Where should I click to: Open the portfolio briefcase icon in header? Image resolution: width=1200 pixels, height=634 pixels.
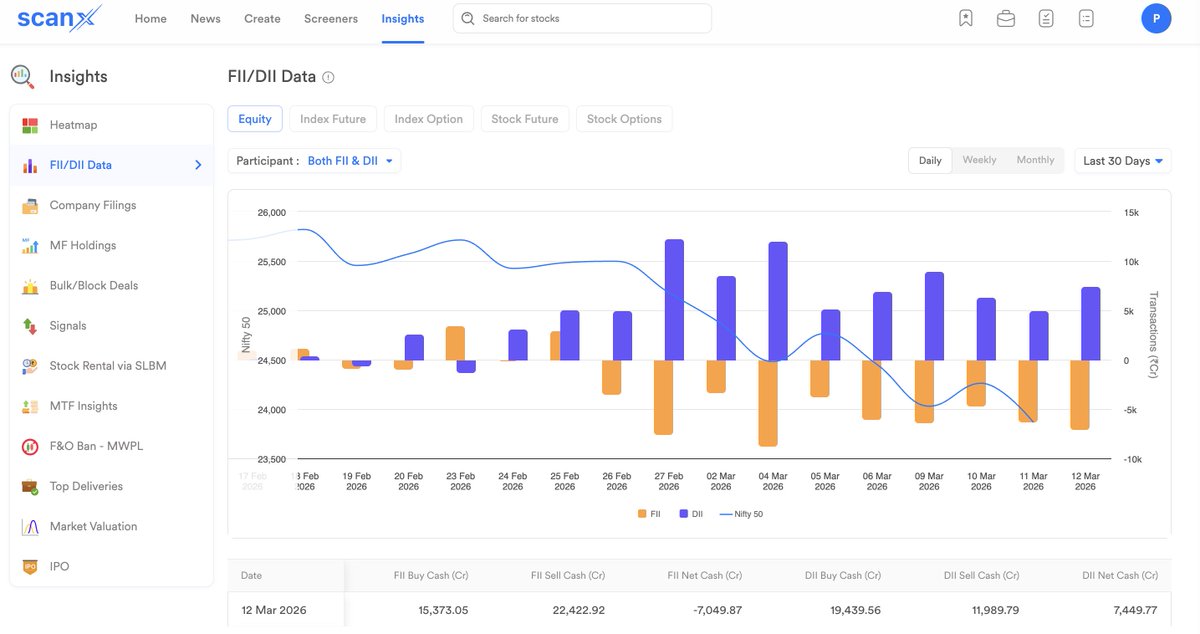(1006, 18)
